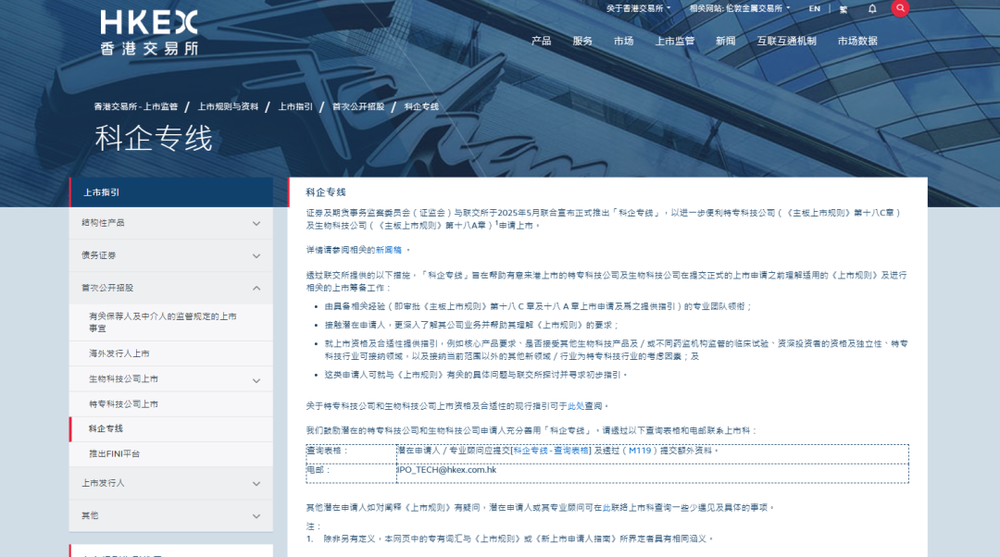The width and height of the screenshot is (1000, 557).
Task: Open the 互联互通机制 navigation menu
Action: [x=786, y=41]
